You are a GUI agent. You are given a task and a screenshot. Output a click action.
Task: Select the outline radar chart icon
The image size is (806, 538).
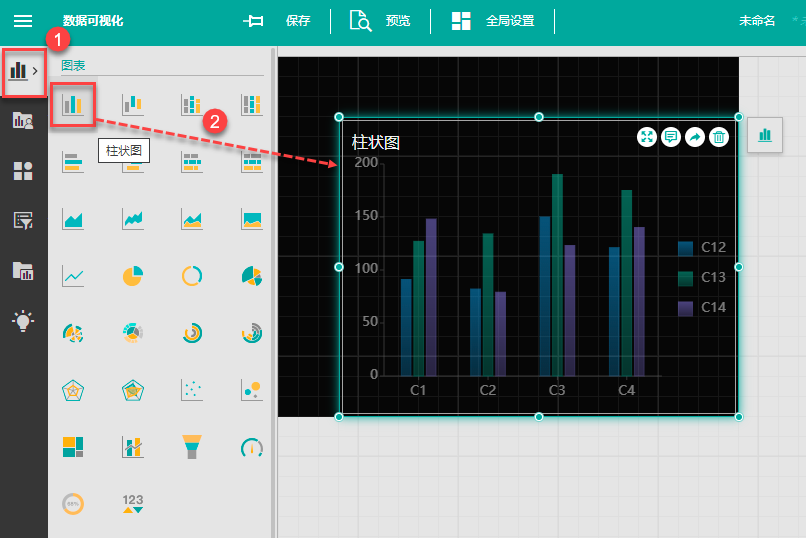[x=72, y=391]
